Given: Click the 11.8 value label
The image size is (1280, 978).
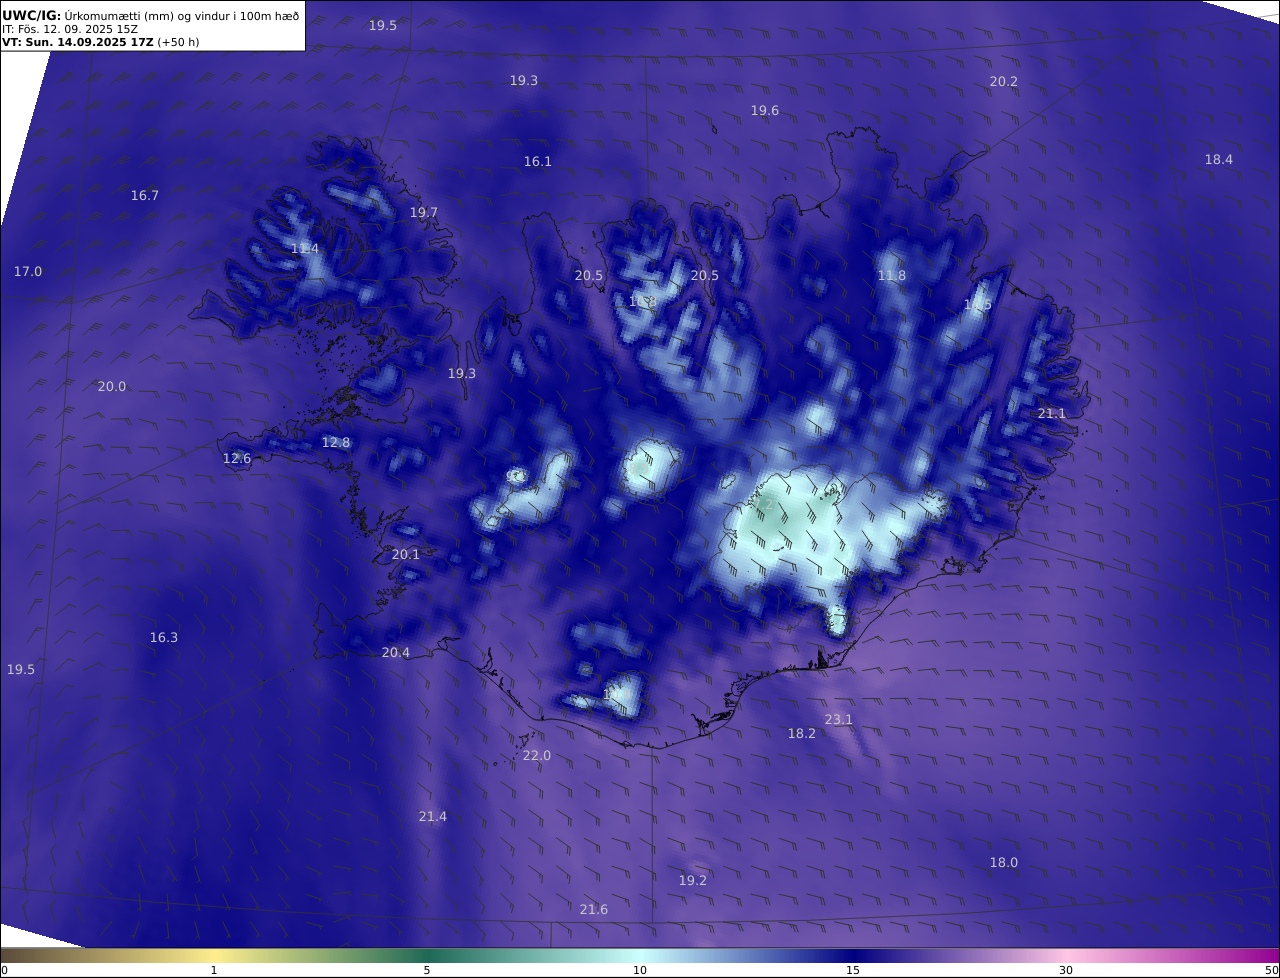Looking at the screenshot, I should coord(892,276).
